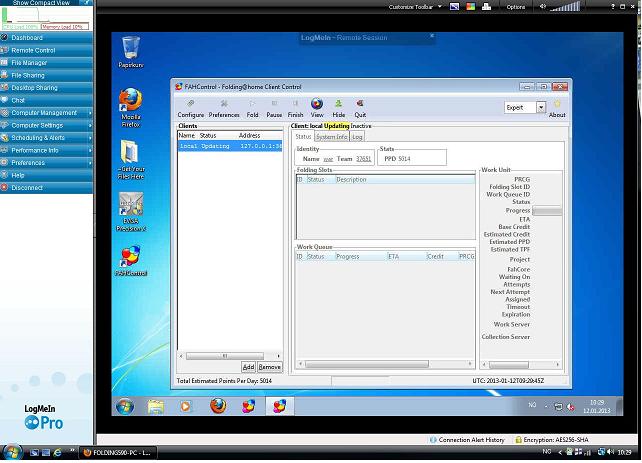Screen dimensions: 642x463
Task: Click Disconnect in LogMeIn sidebar
Action: [46, 187]
